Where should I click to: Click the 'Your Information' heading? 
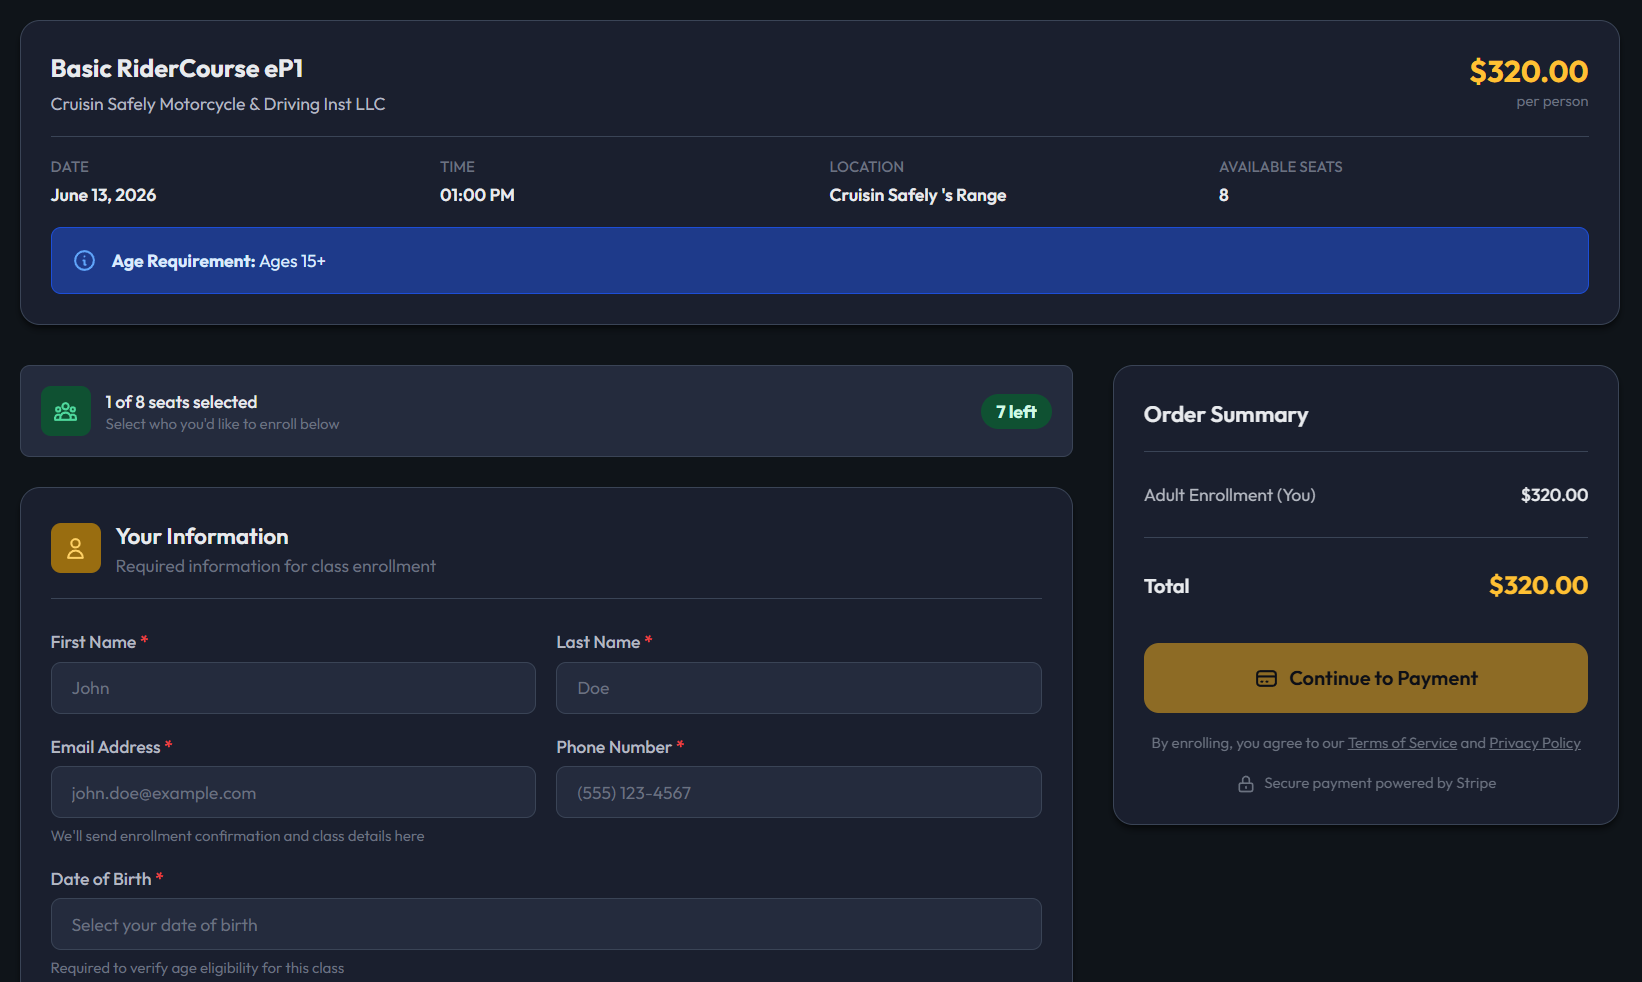point(202,537)
